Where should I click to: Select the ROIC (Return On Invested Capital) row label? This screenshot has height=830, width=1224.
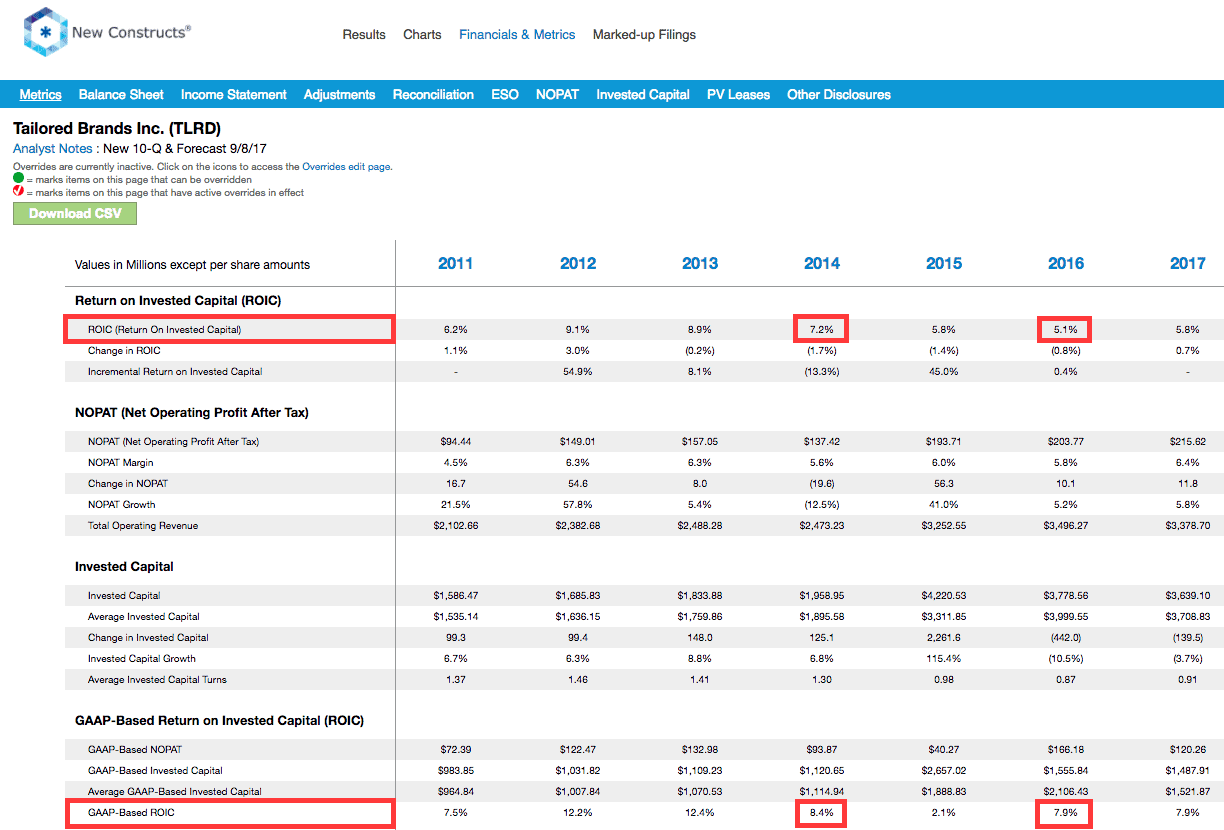(164, 329)
